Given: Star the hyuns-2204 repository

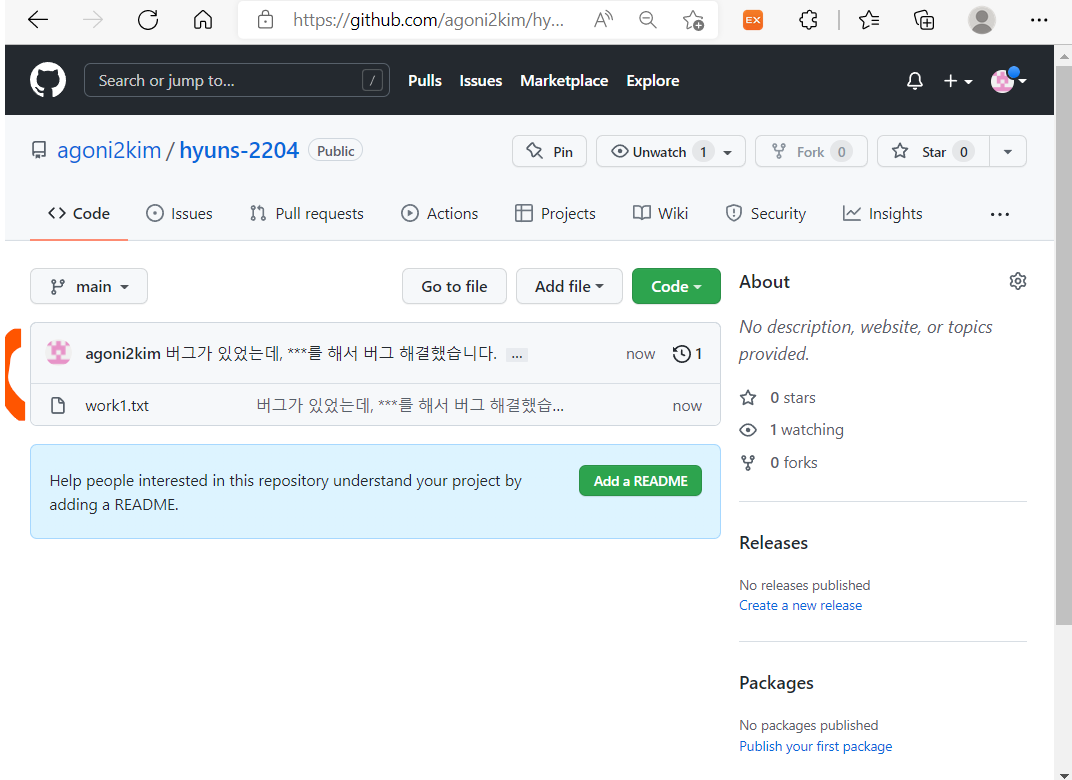Looking at the screenshot, I should tap(933, 151).
